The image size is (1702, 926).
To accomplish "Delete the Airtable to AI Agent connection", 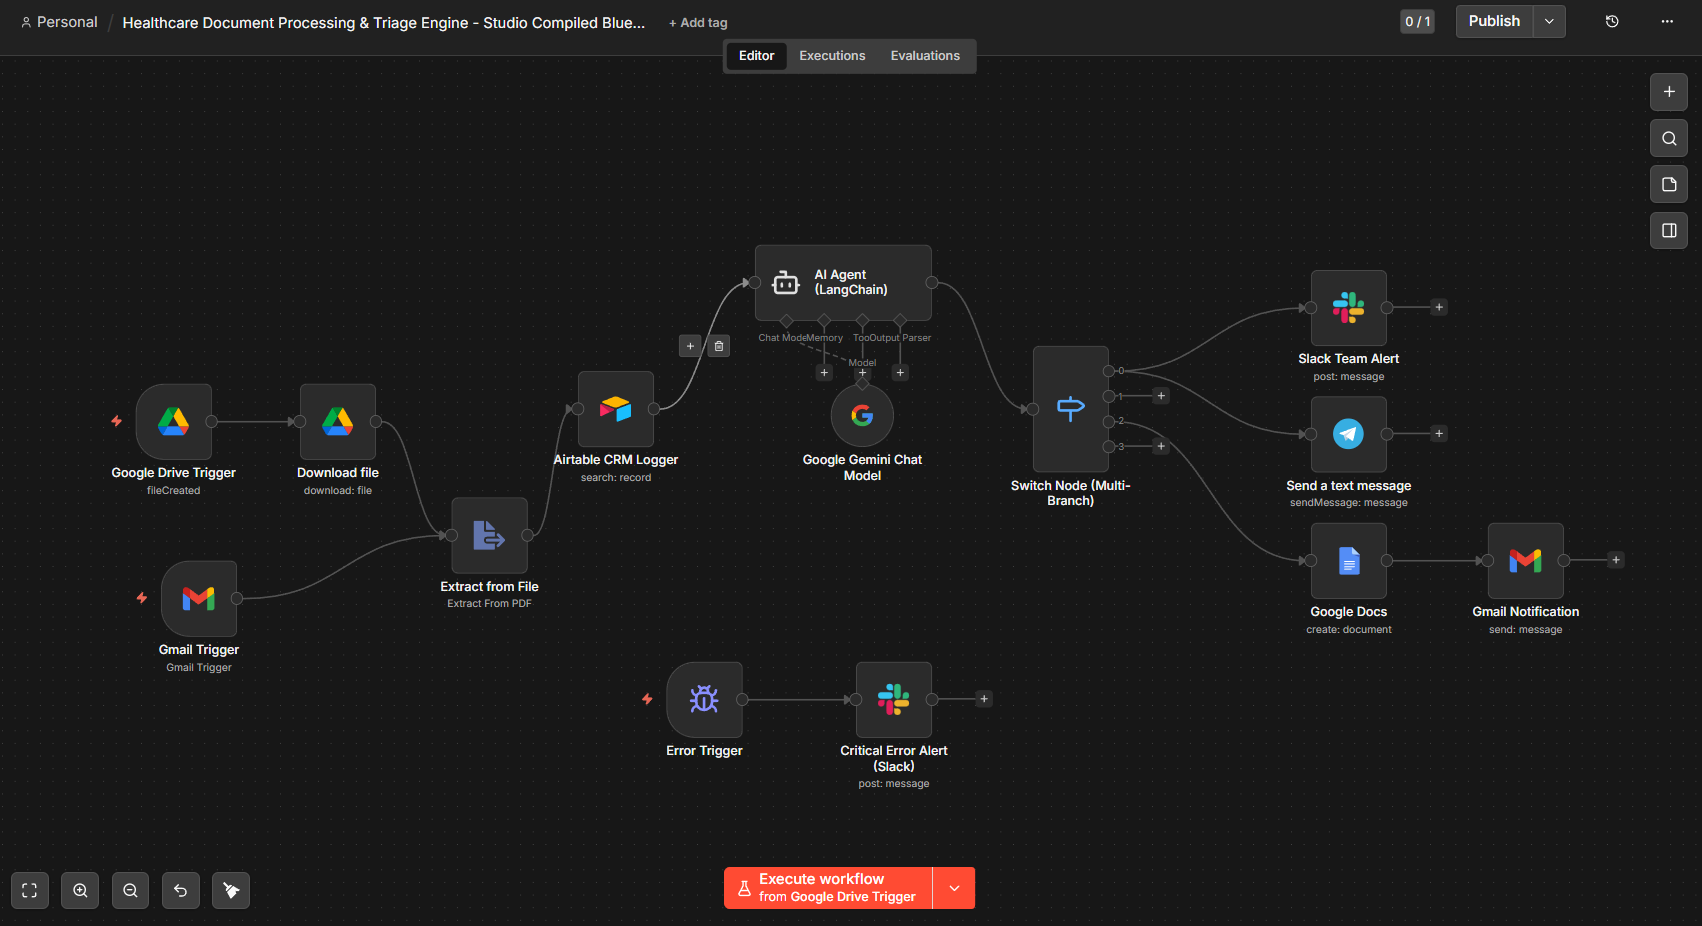I will point(719,346).
